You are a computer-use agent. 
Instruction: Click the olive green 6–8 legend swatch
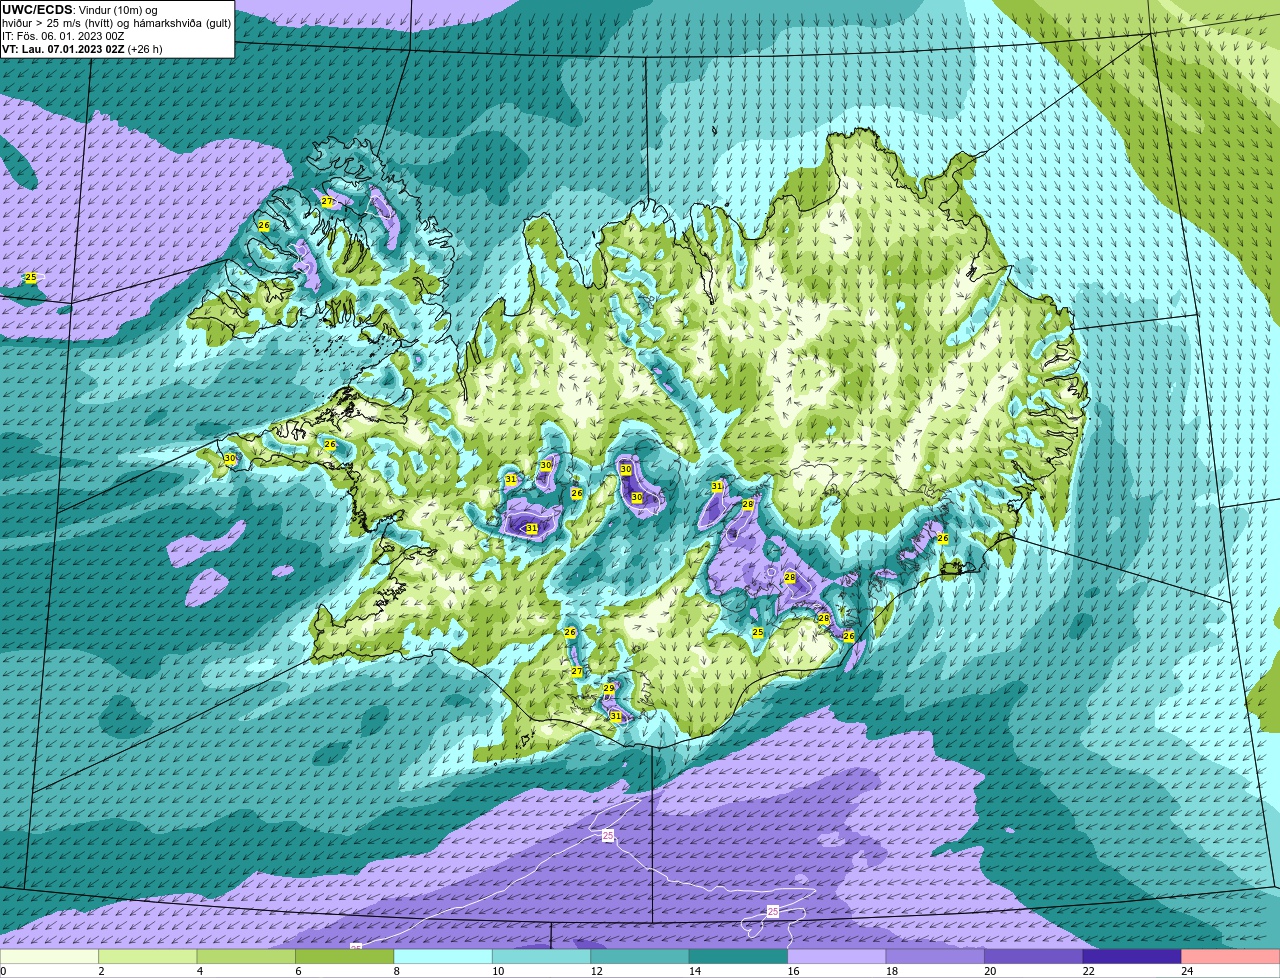point(345,957)
